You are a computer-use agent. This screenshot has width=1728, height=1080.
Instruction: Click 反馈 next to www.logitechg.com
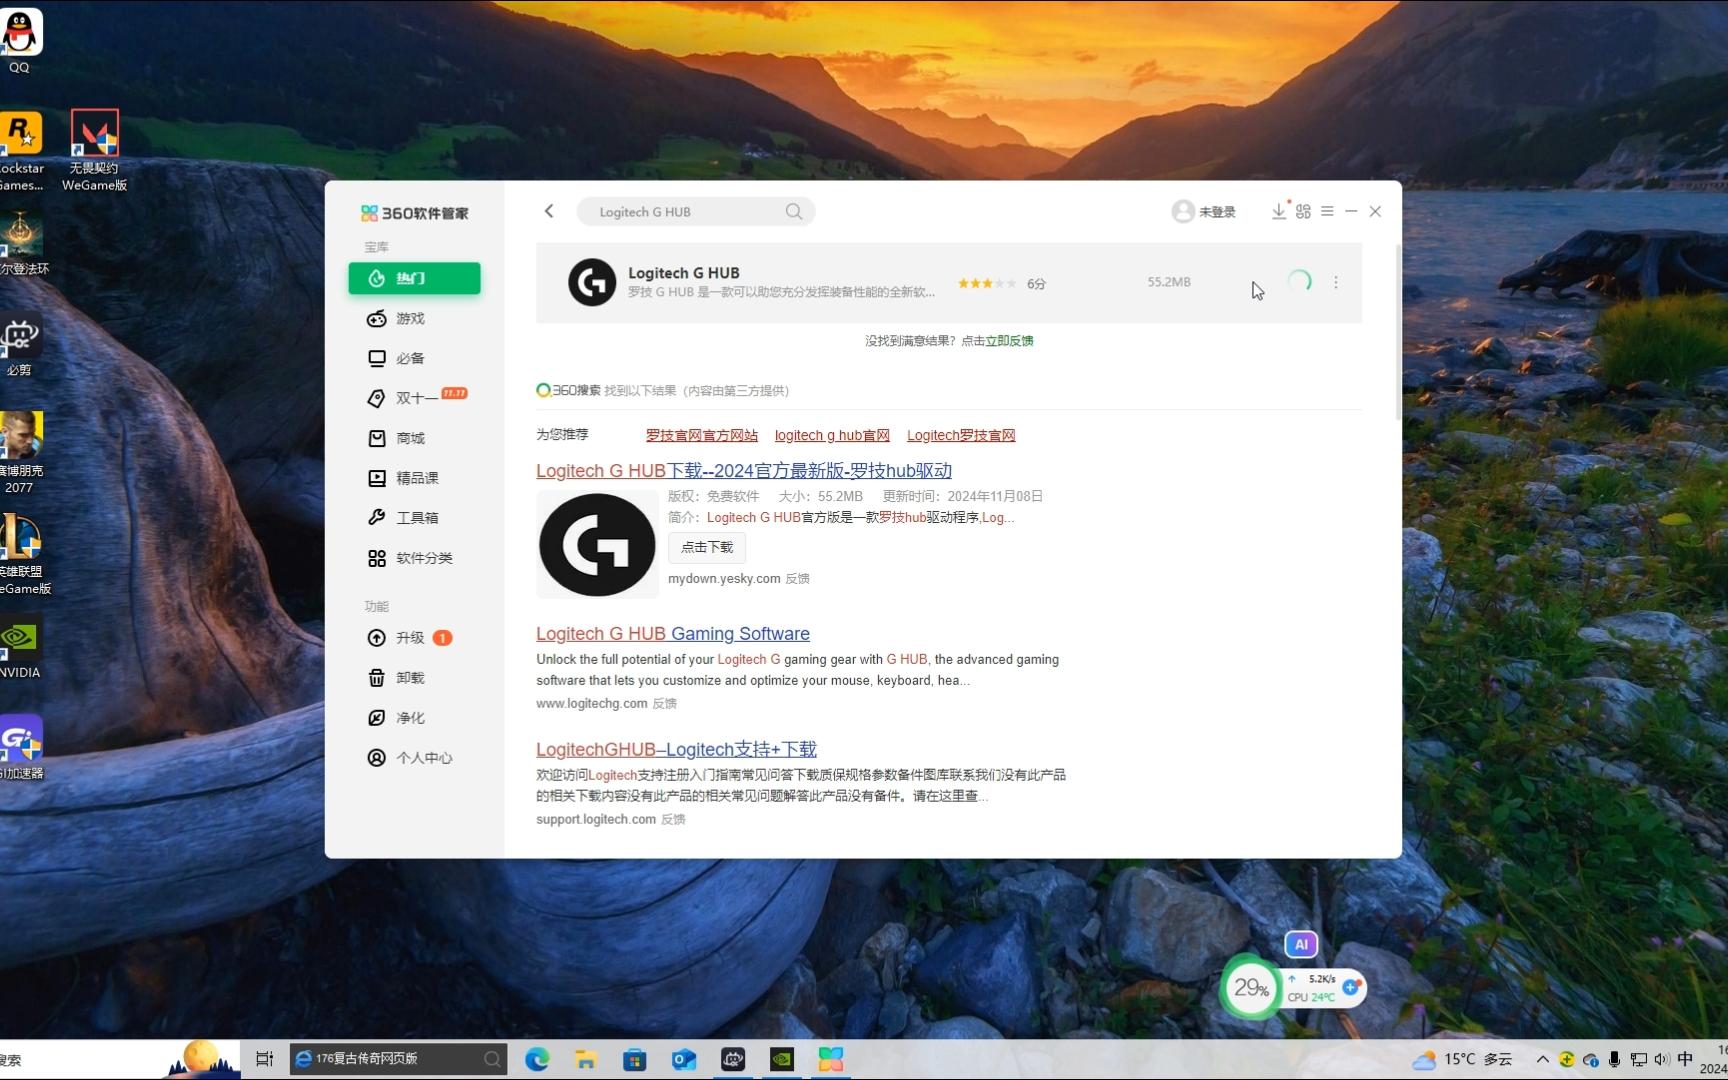(x=664, y=704)
